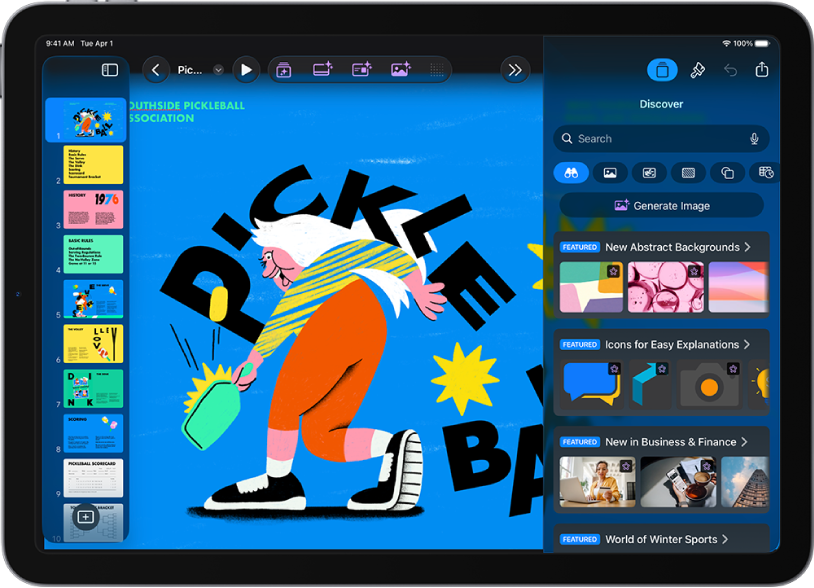
Task: Select the Format paintbrush tool
Action: pos(698,70)
